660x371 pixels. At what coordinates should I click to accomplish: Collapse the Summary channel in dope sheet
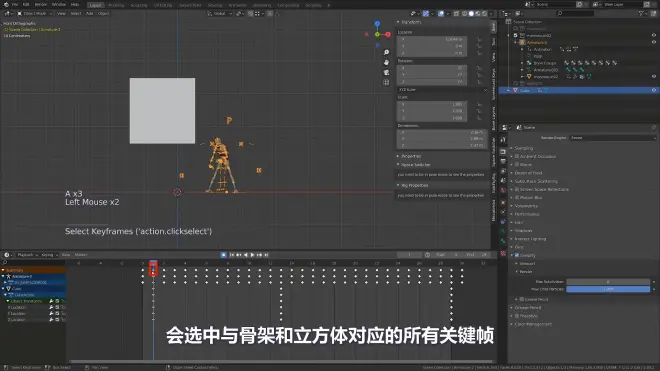[x=3, y=270]
